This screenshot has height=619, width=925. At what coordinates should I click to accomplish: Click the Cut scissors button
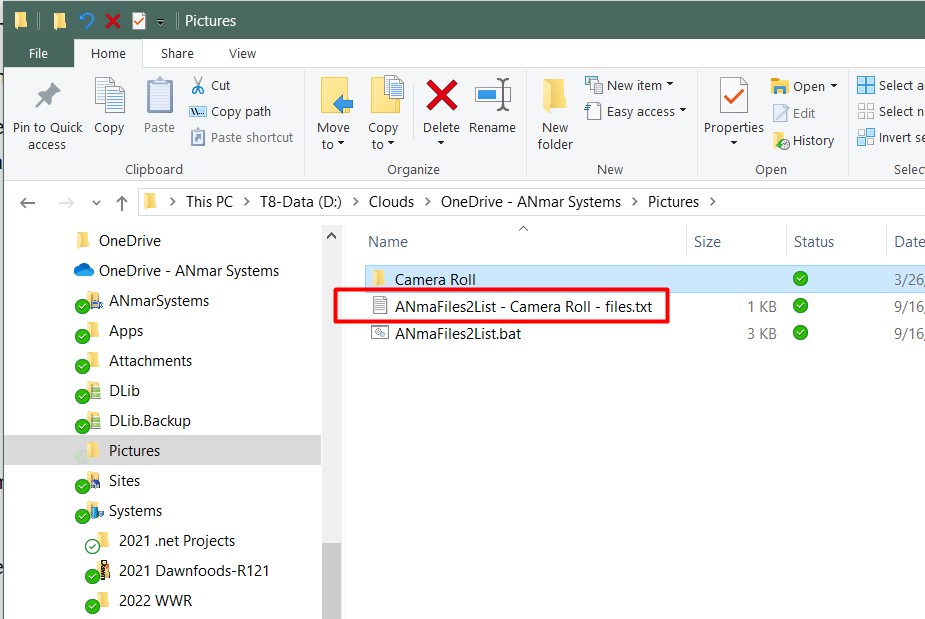coord(210,85)
